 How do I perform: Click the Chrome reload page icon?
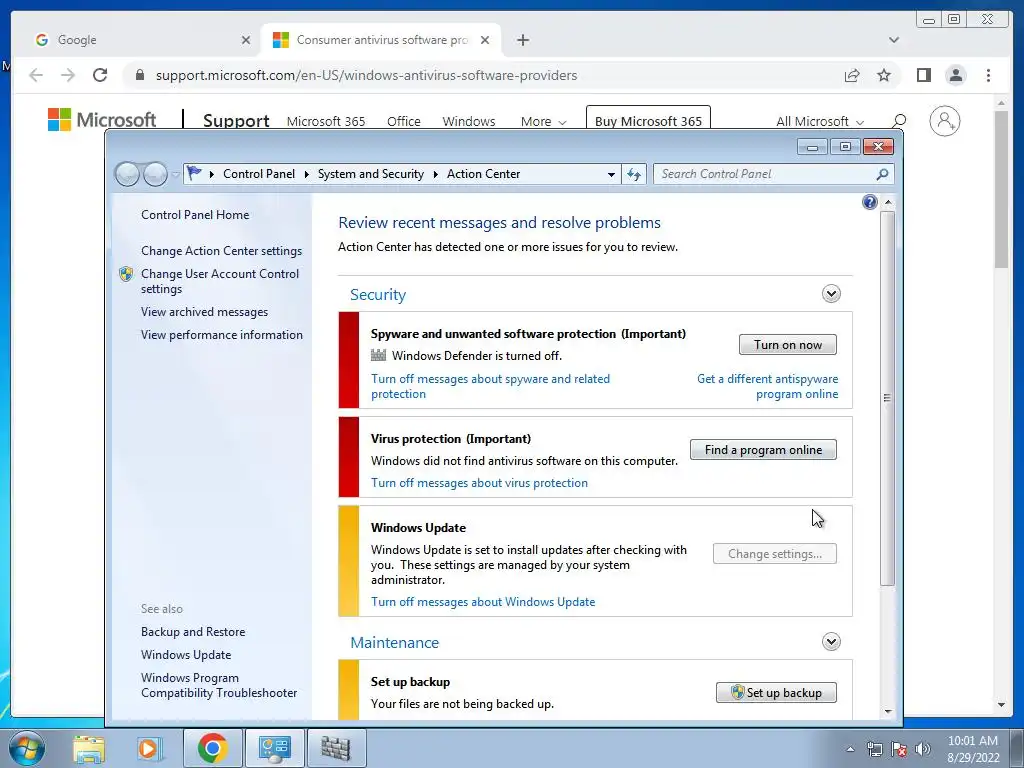point(100,75)
